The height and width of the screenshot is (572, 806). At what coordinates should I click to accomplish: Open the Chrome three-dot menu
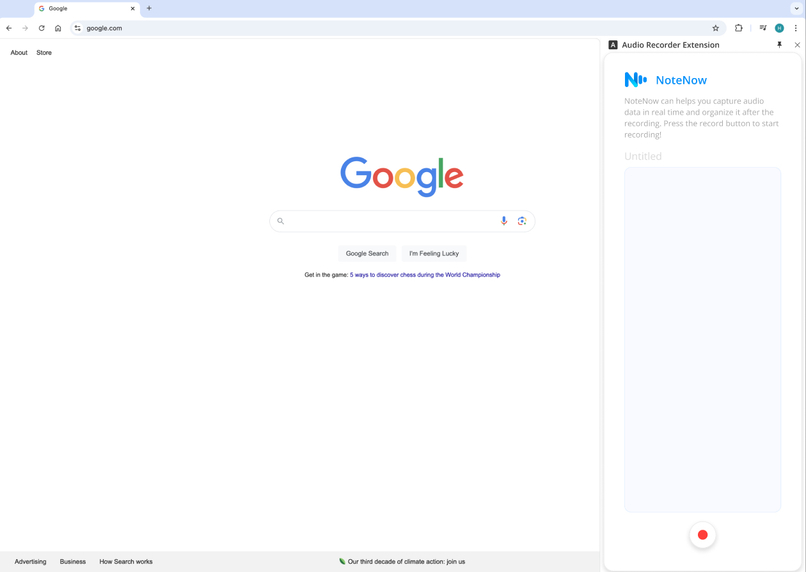click(x=796, y=28)
